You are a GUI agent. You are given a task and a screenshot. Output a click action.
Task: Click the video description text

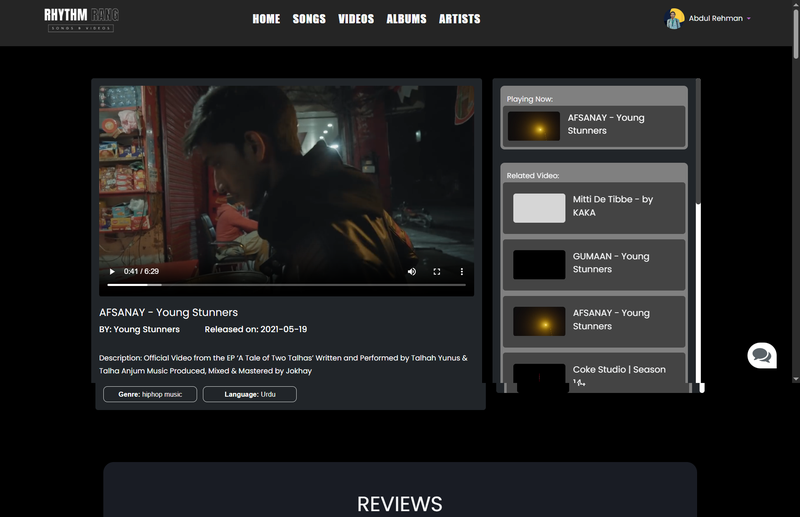(283, 364)
